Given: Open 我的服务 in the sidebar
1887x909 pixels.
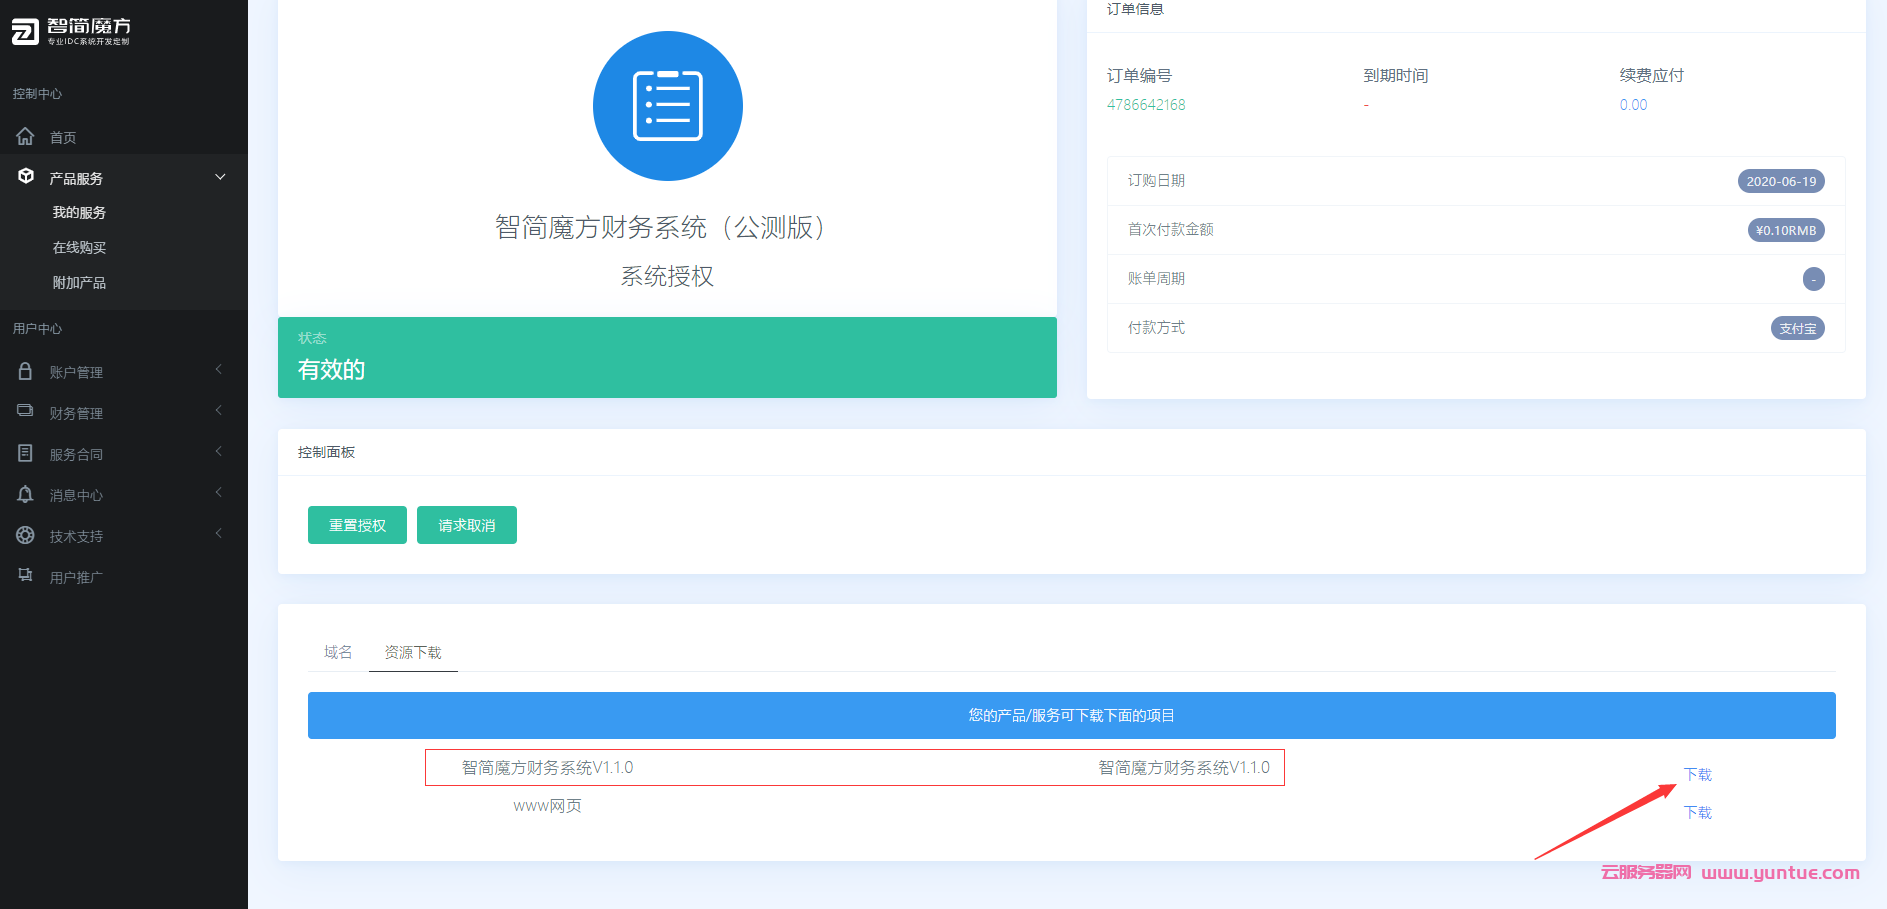Looking at the screenshot, I should click(79, 213).
